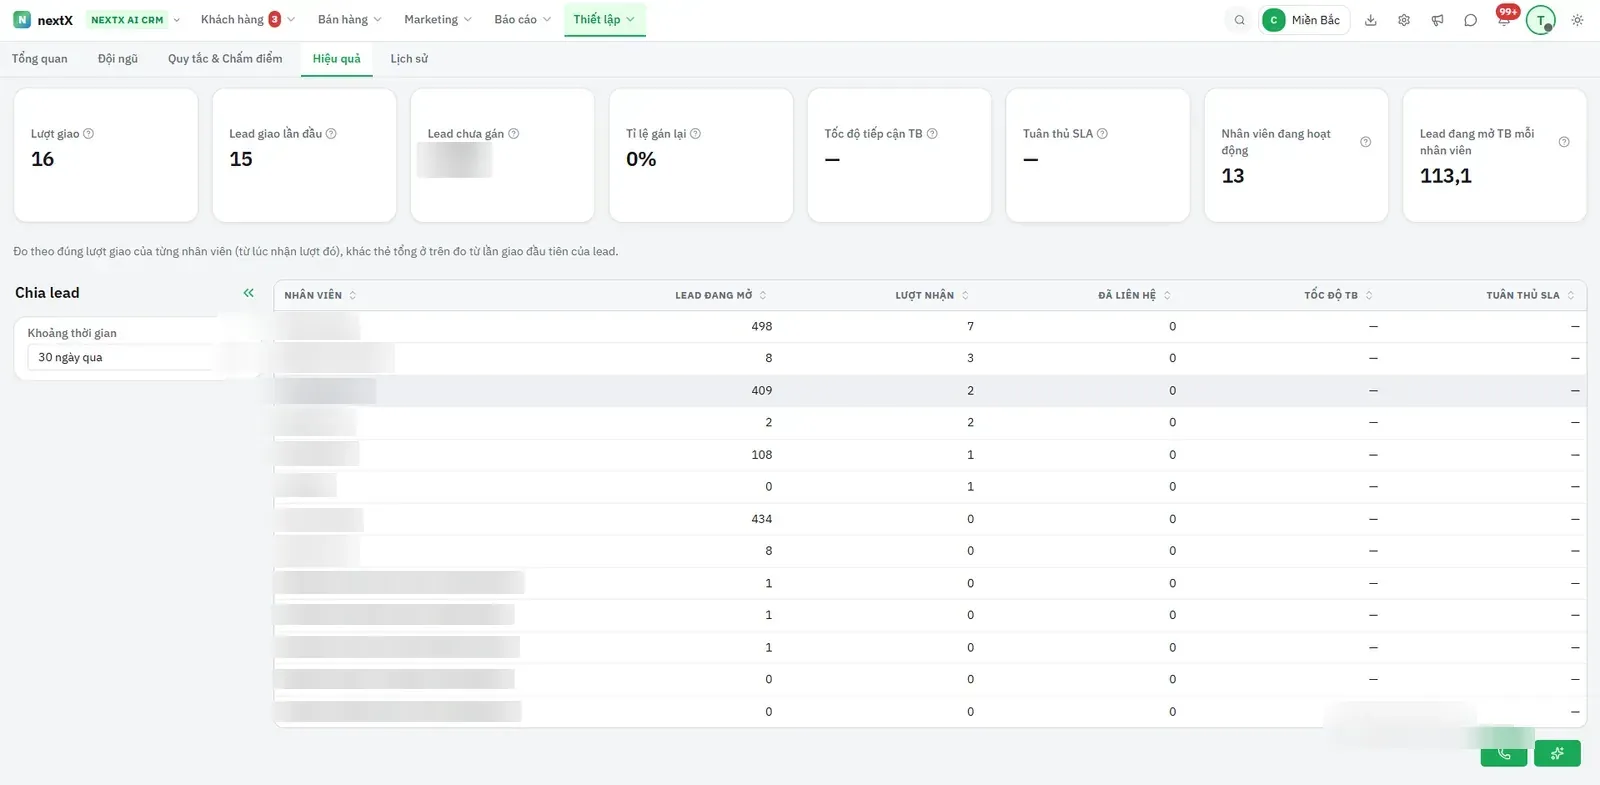Click the download icon in the header
The image size is (1600, 785).
point(1371,20)
